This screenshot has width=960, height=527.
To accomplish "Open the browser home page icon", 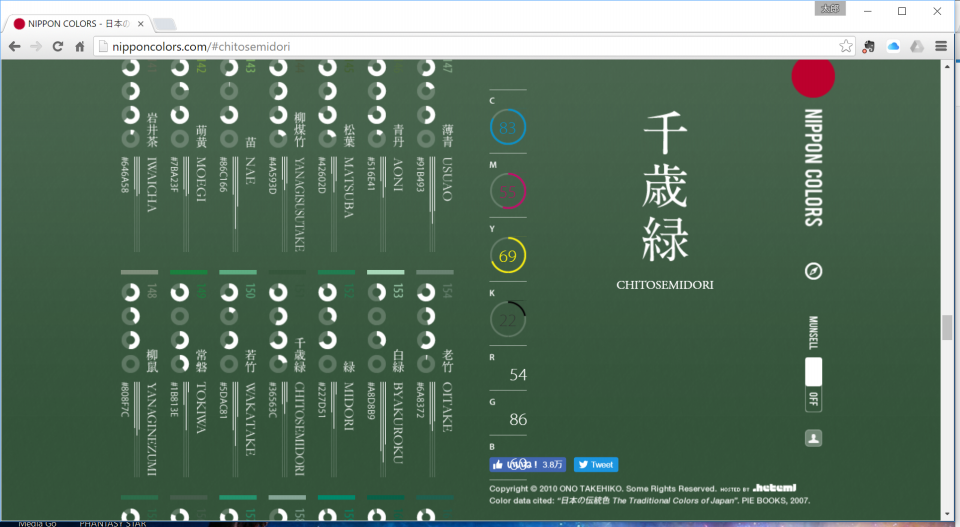I will point(80,47).
